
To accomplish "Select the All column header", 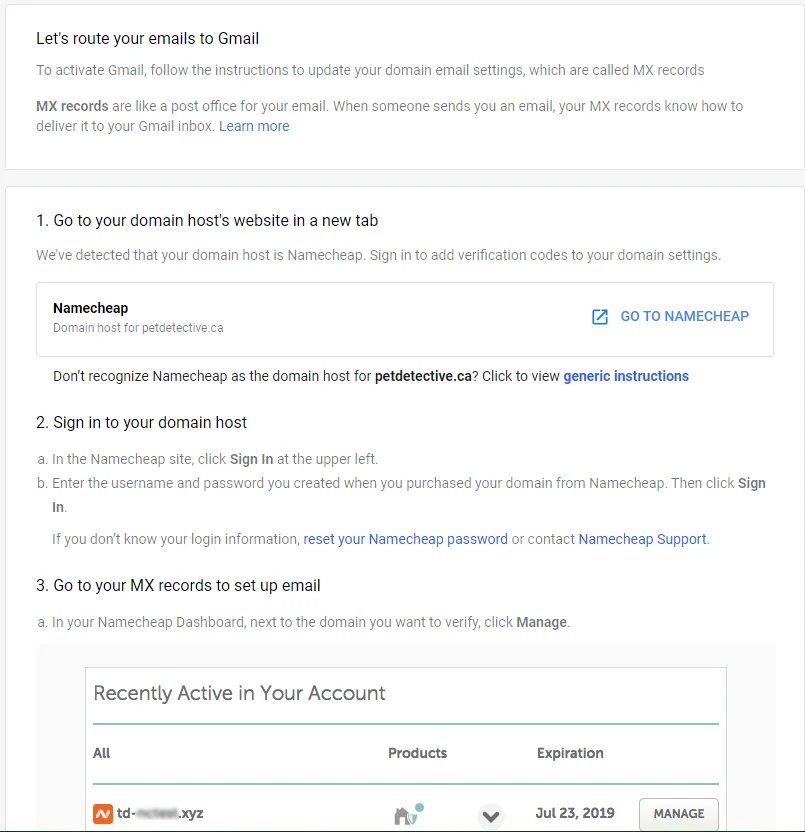I will (x=102, y=753).
